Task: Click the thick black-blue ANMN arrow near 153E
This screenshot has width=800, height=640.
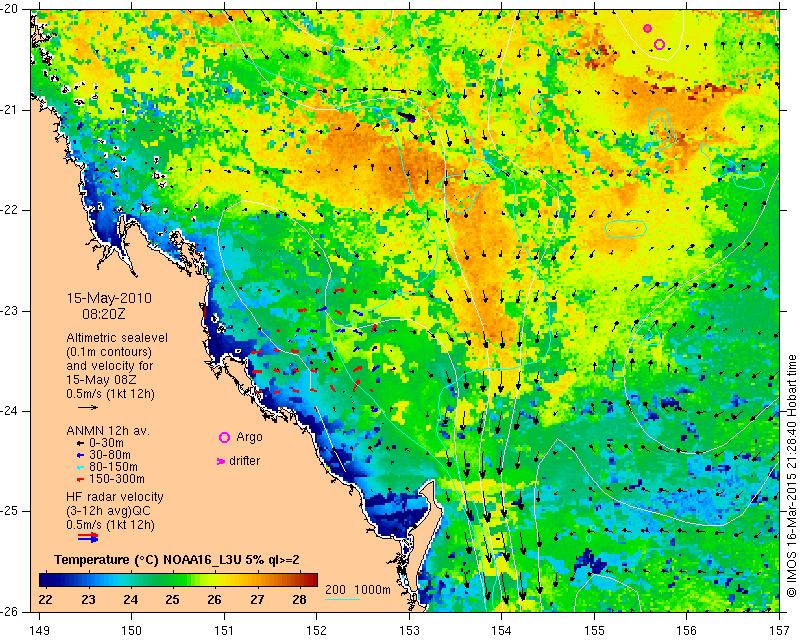Action: pyautogui.click(x=407, y=117)
